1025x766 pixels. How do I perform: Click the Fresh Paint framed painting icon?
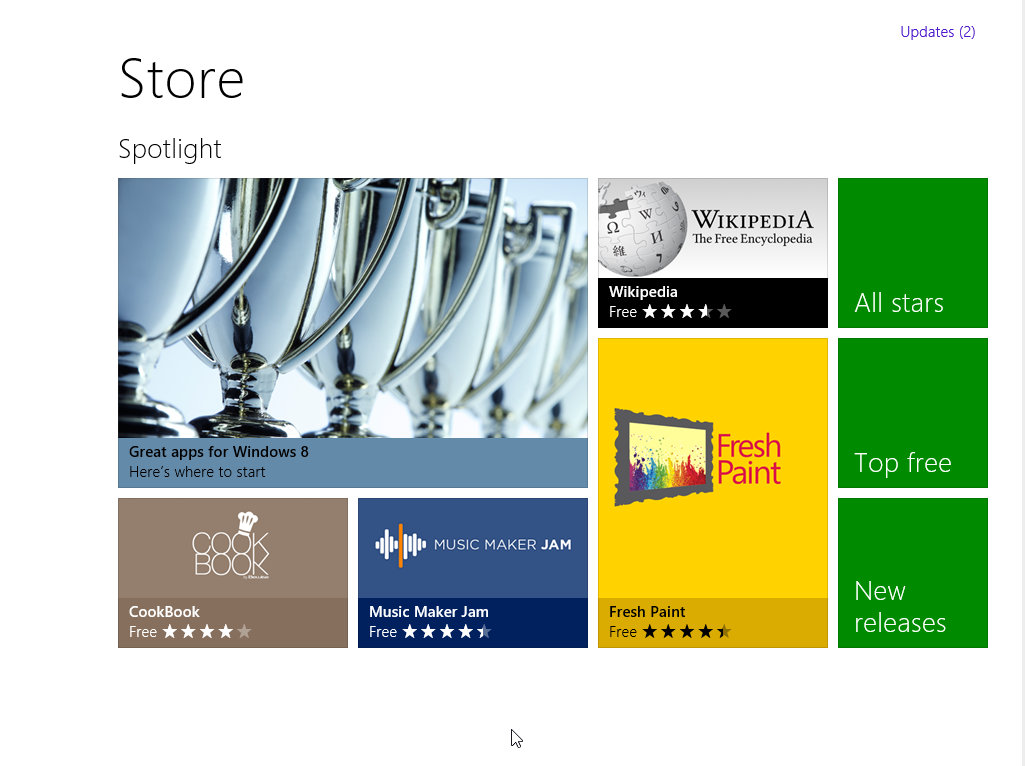(664, 458)
